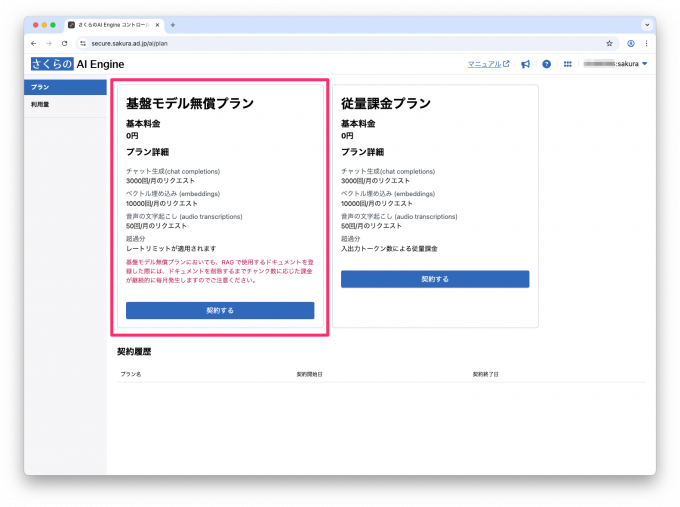The image size is (680, 507).
Task: Select 利用量 in the sidebar
Action: (x=65, y=105)
